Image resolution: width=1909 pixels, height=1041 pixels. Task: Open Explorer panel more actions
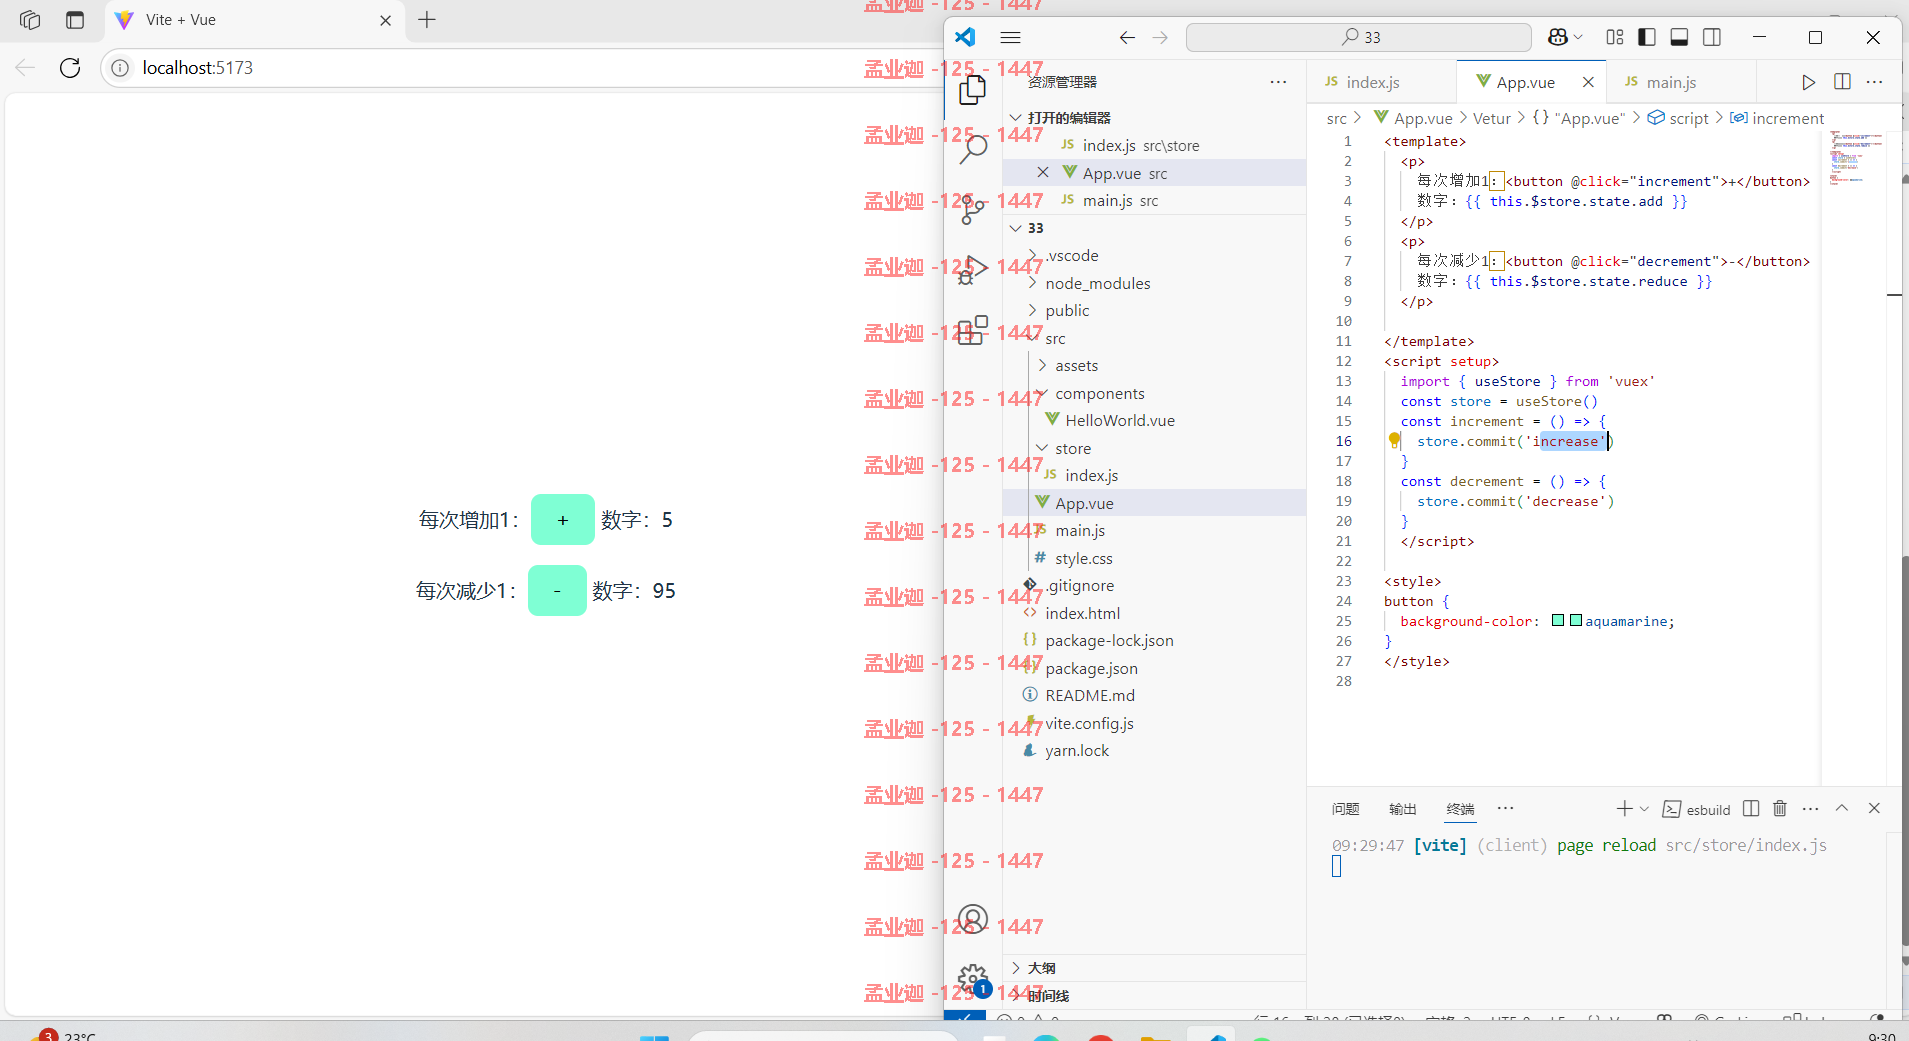point(1278,82)
